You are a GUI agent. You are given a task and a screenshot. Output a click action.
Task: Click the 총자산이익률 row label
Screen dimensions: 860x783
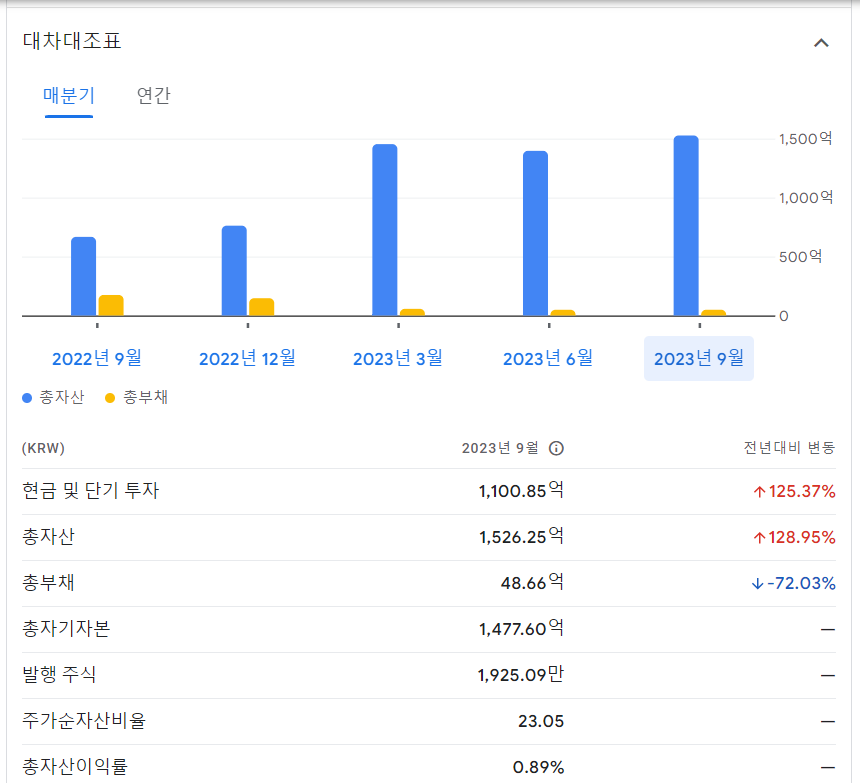click(75, 767)
